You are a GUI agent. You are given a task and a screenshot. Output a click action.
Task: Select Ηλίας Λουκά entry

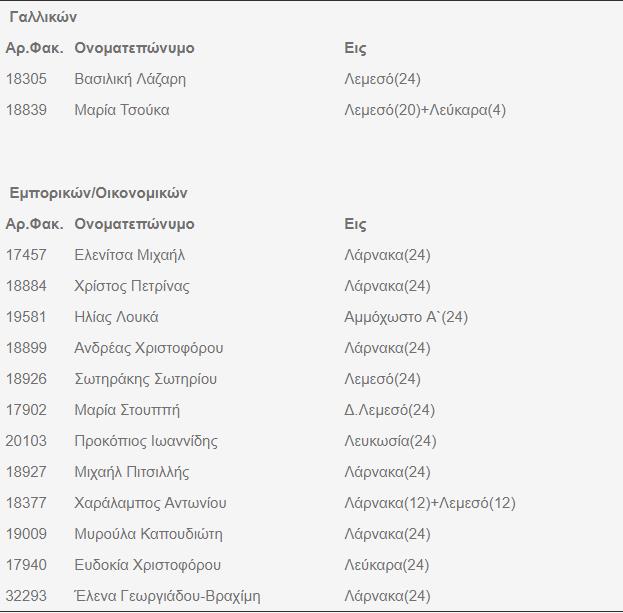pyautogui.click(x=116, y=317)
